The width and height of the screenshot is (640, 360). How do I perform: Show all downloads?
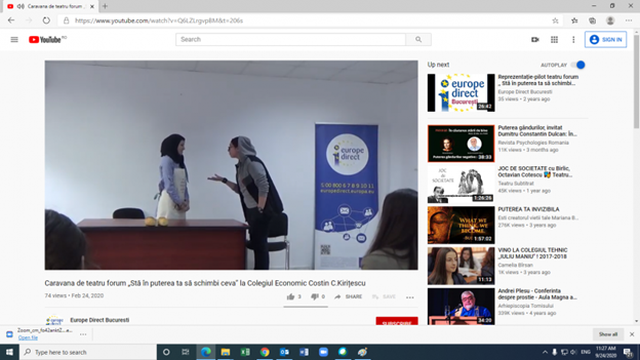tap(608, 334)
